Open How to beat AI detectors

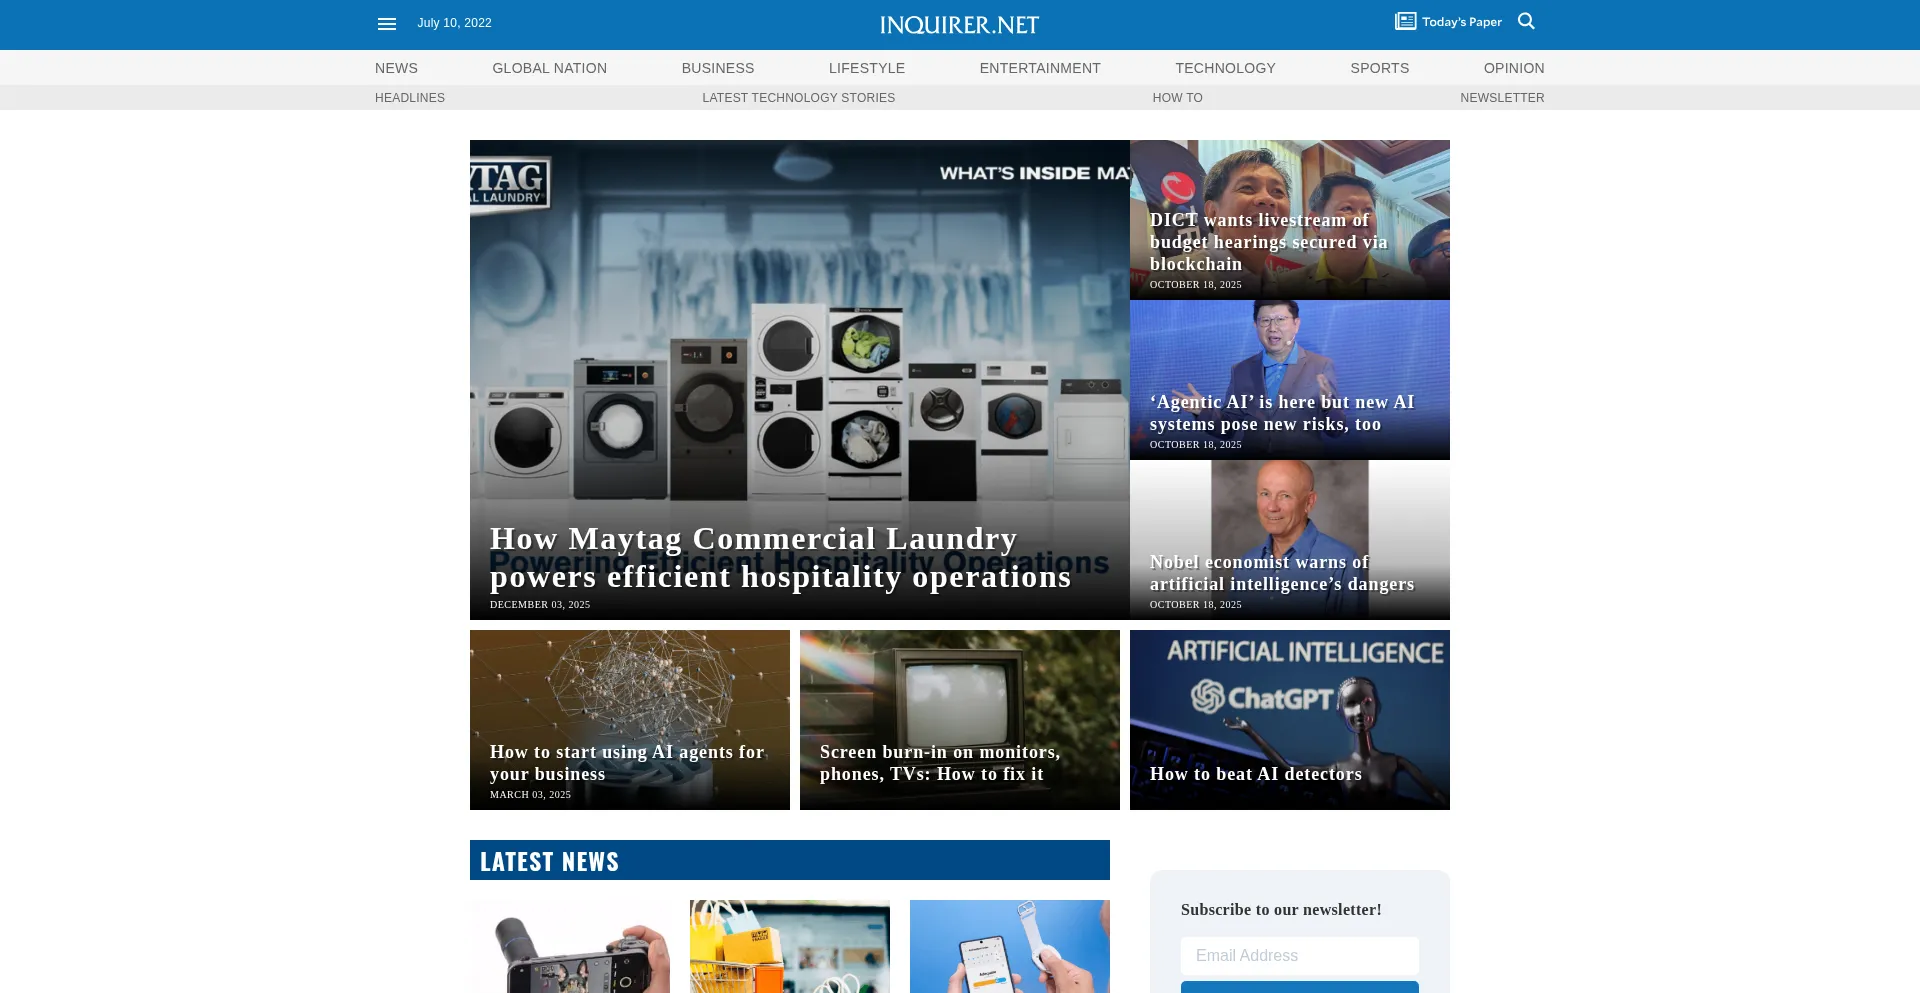[1255, 774]
